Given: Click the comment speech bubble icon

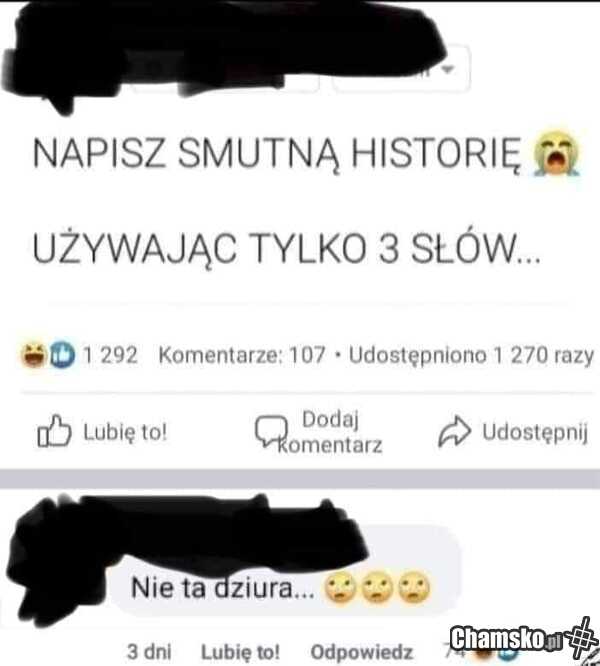Looking at the screenshot, I should 271,431.
